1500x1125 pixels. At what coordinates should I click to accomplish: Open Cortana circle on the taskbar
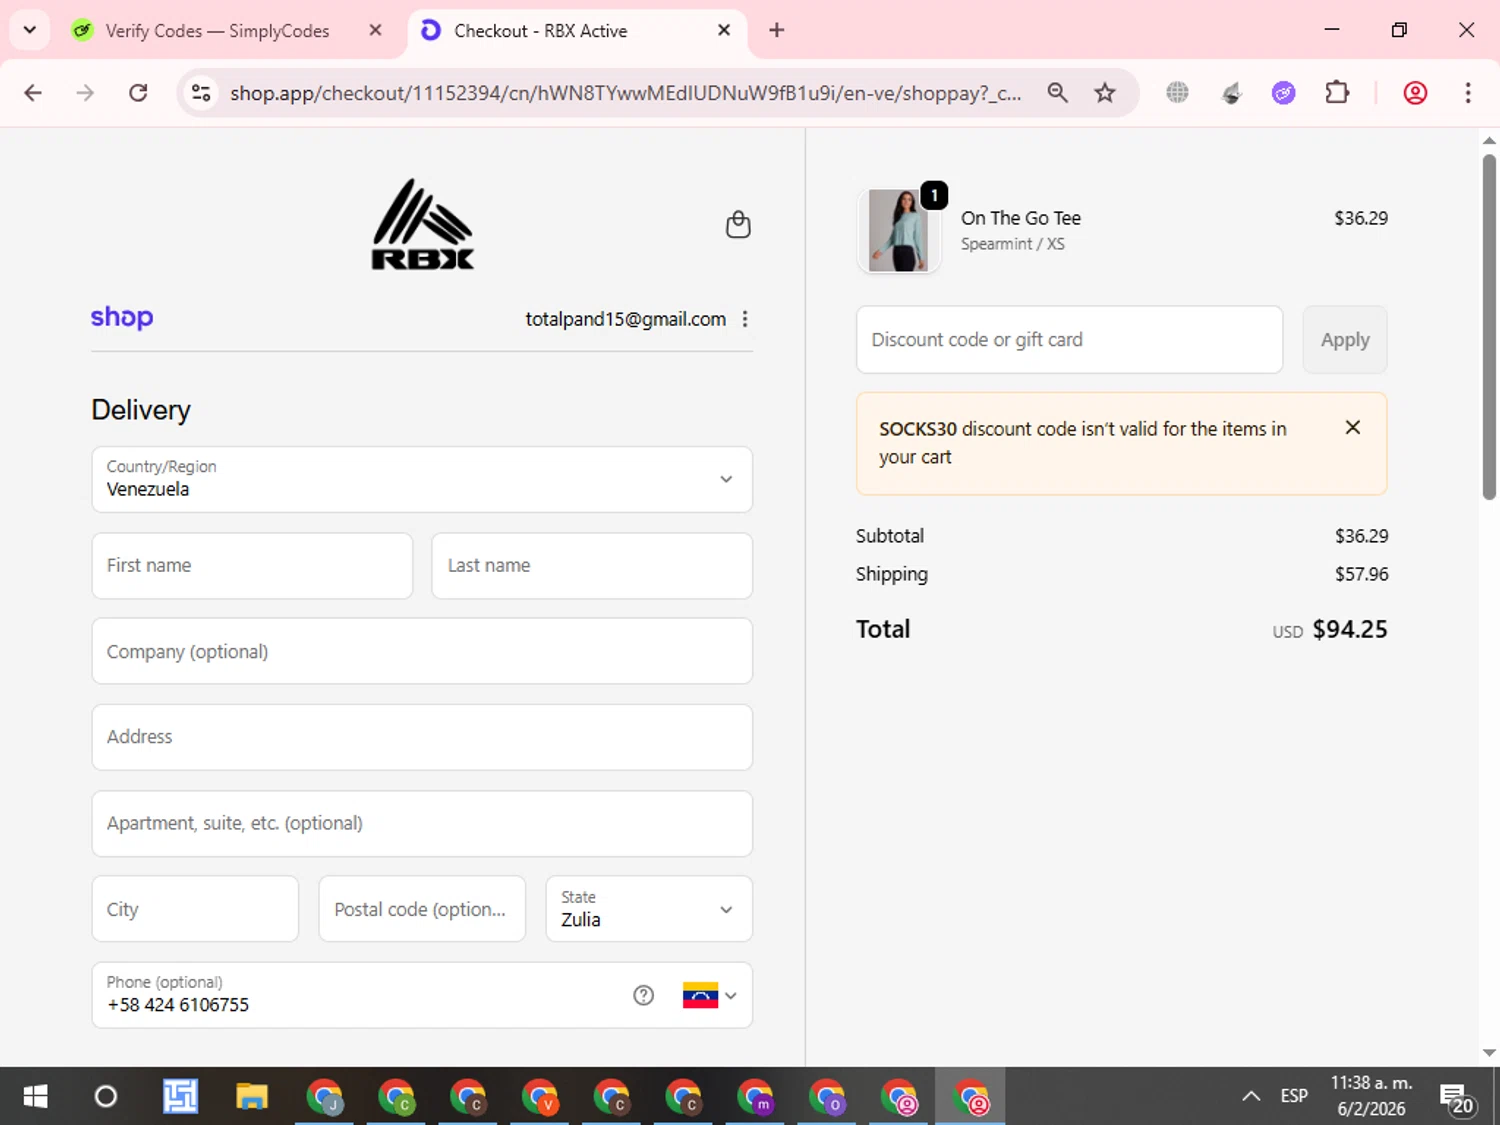(x=105, y=1096)
